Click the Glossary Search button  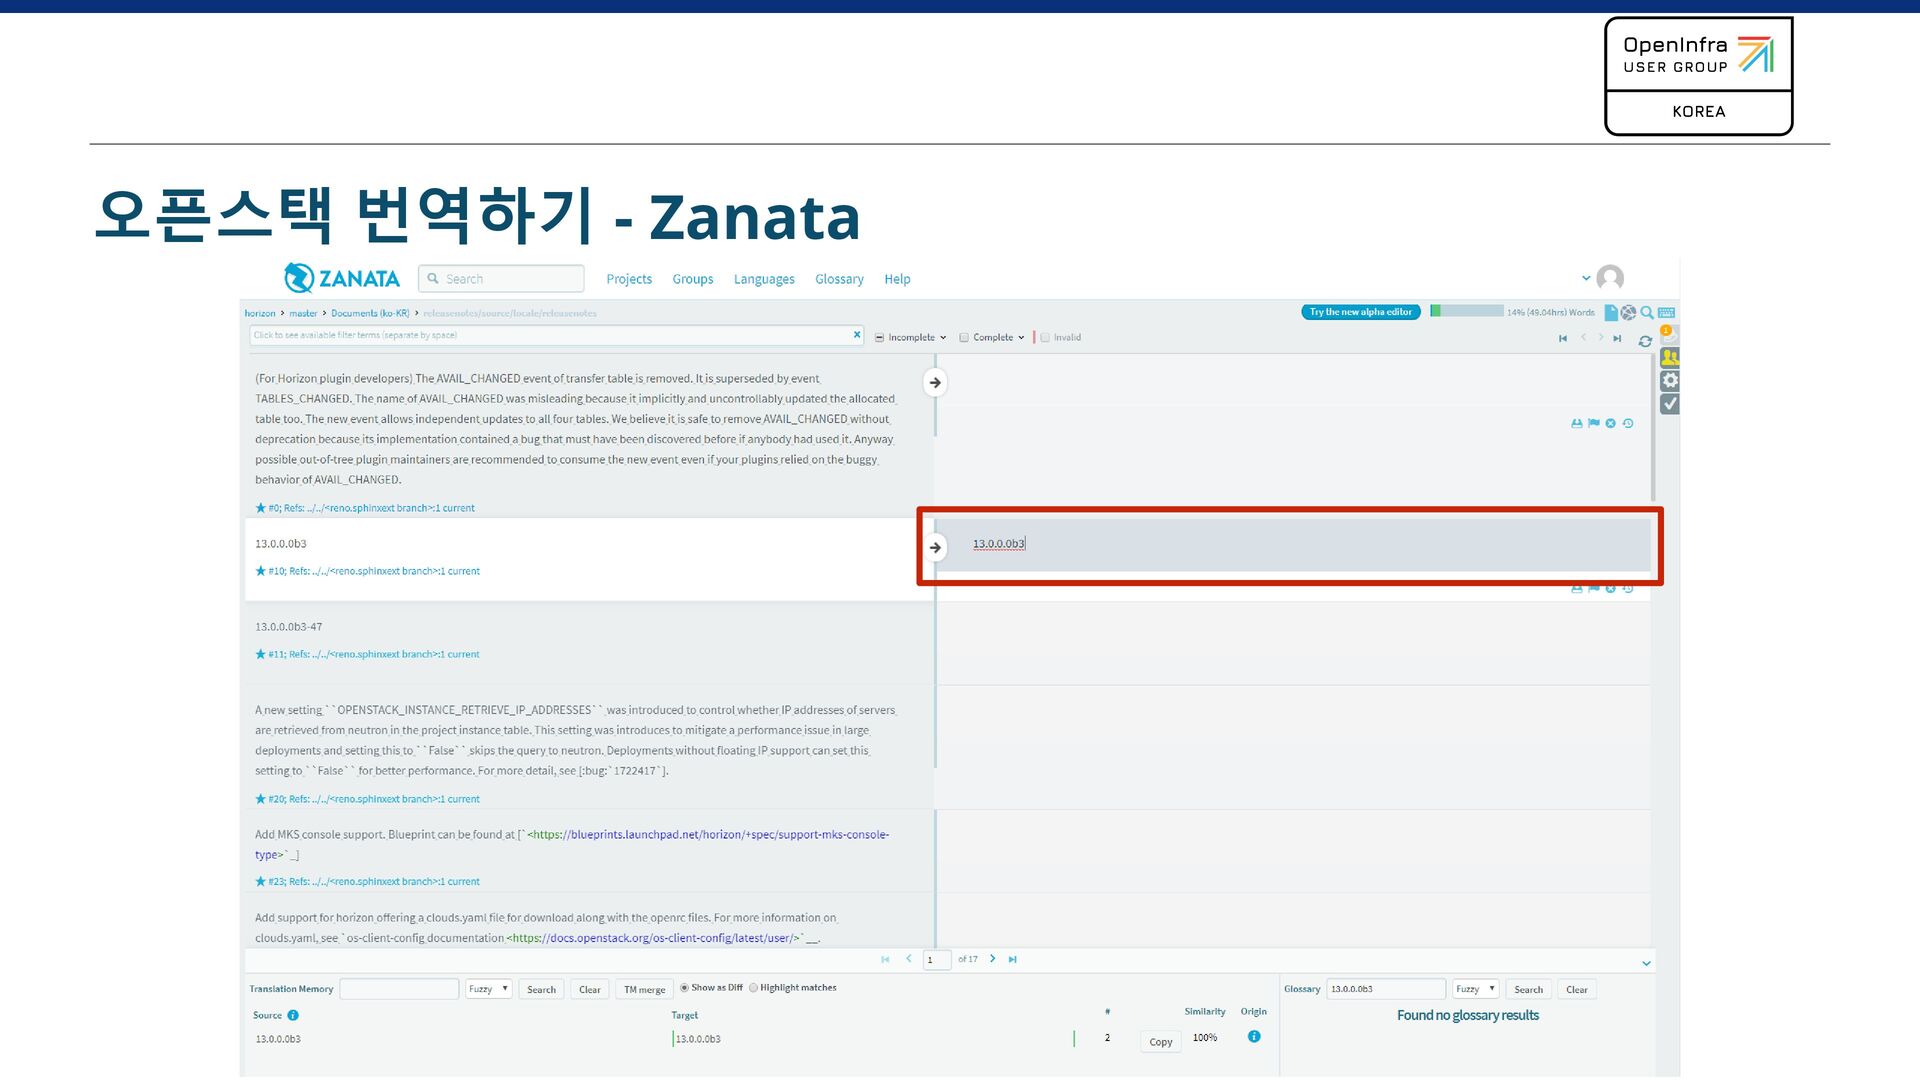point(1528,989)
